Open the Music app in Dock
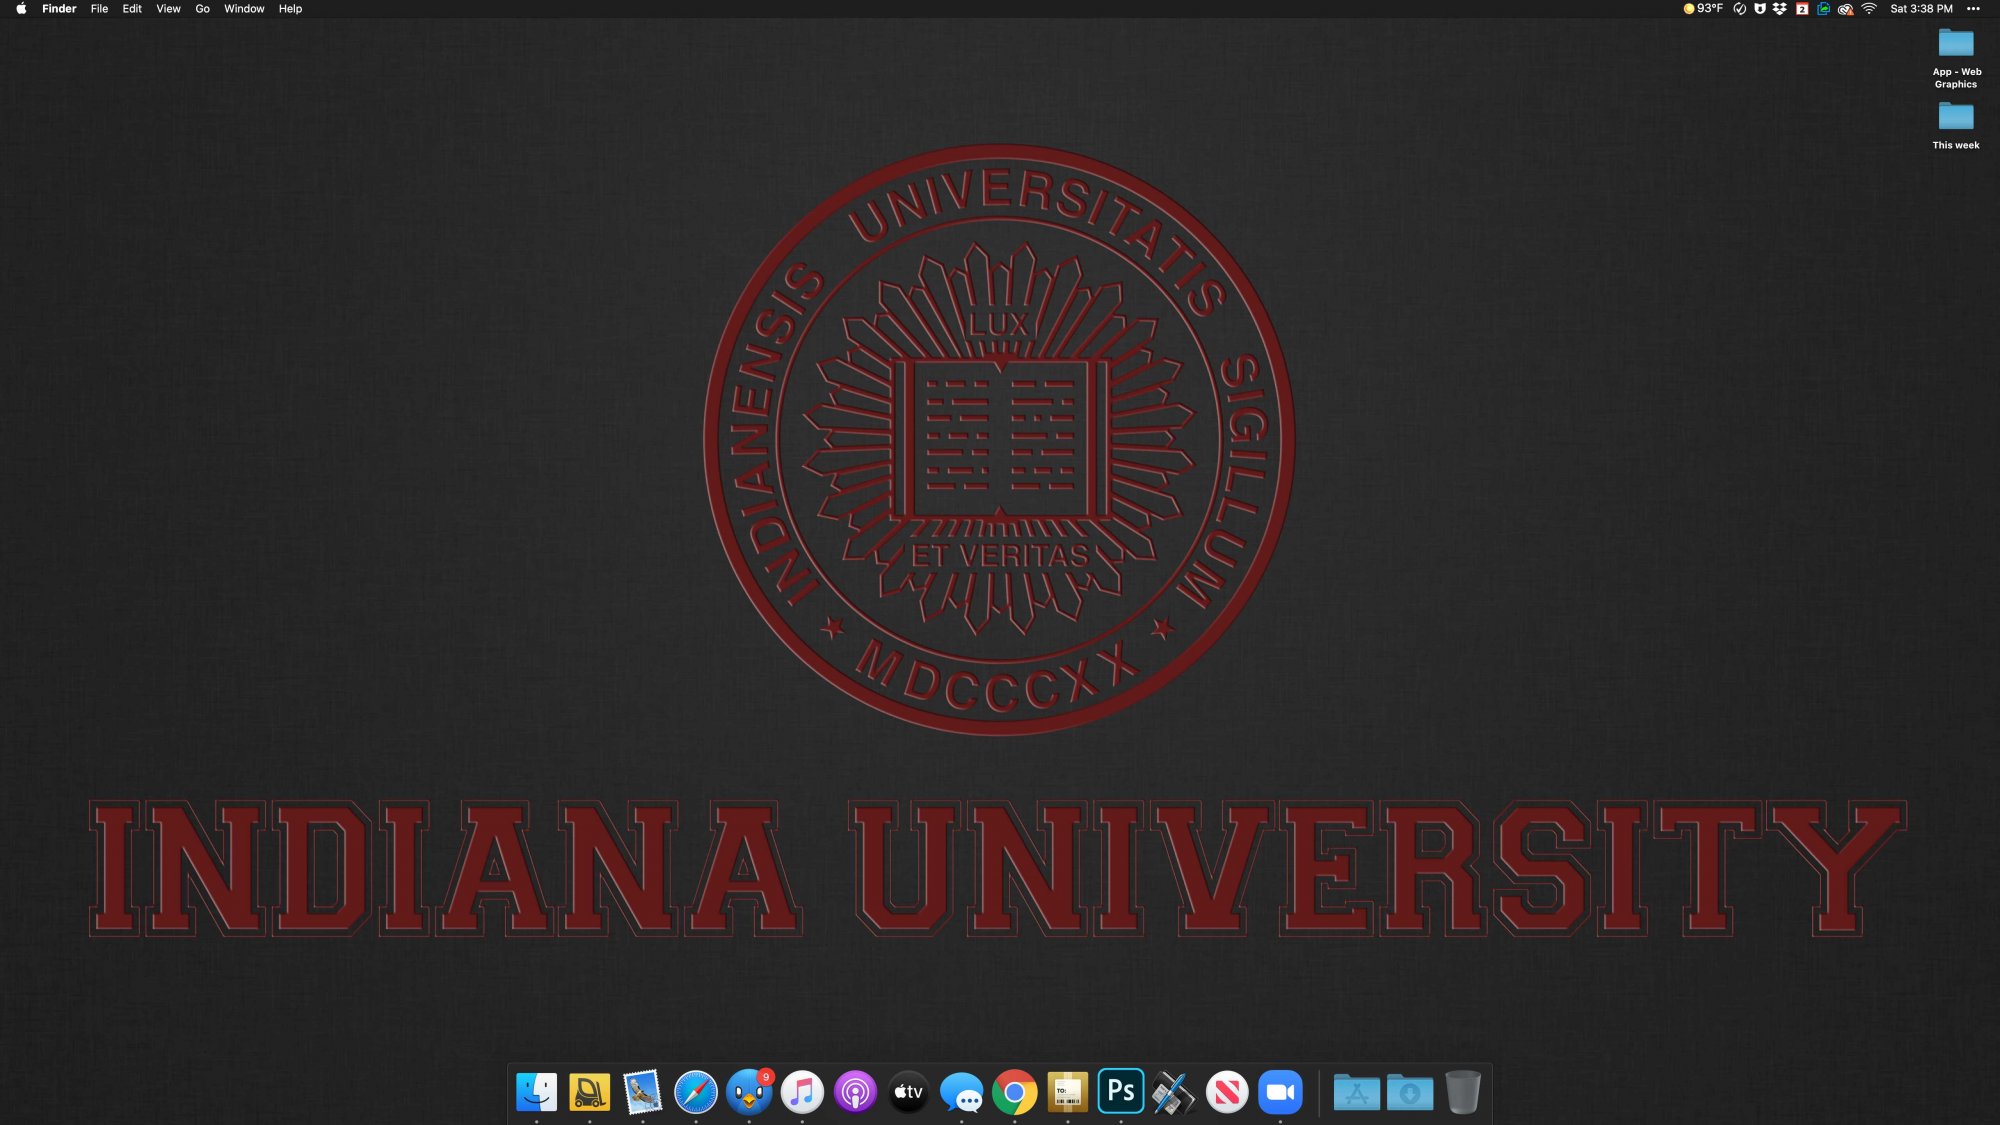The width and height of the screenshot is (2000, 1125). pos(802,1092)
